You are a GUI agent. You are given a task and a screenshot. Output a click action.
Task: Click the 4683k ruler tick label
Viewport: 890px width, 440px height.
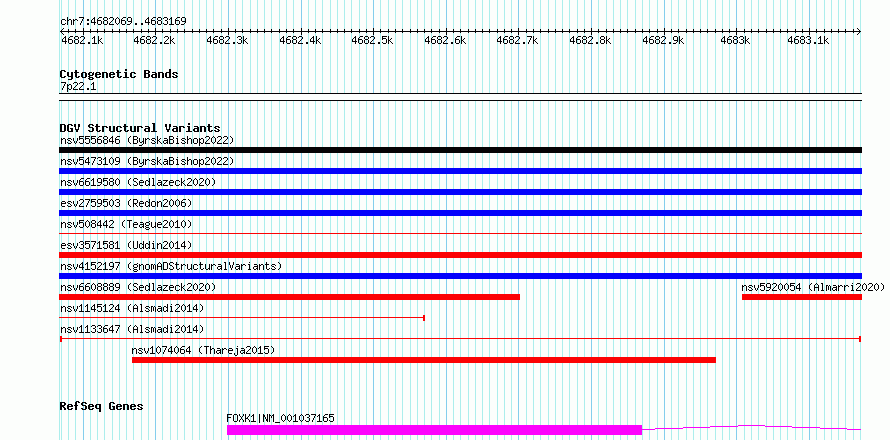(735, 40)
